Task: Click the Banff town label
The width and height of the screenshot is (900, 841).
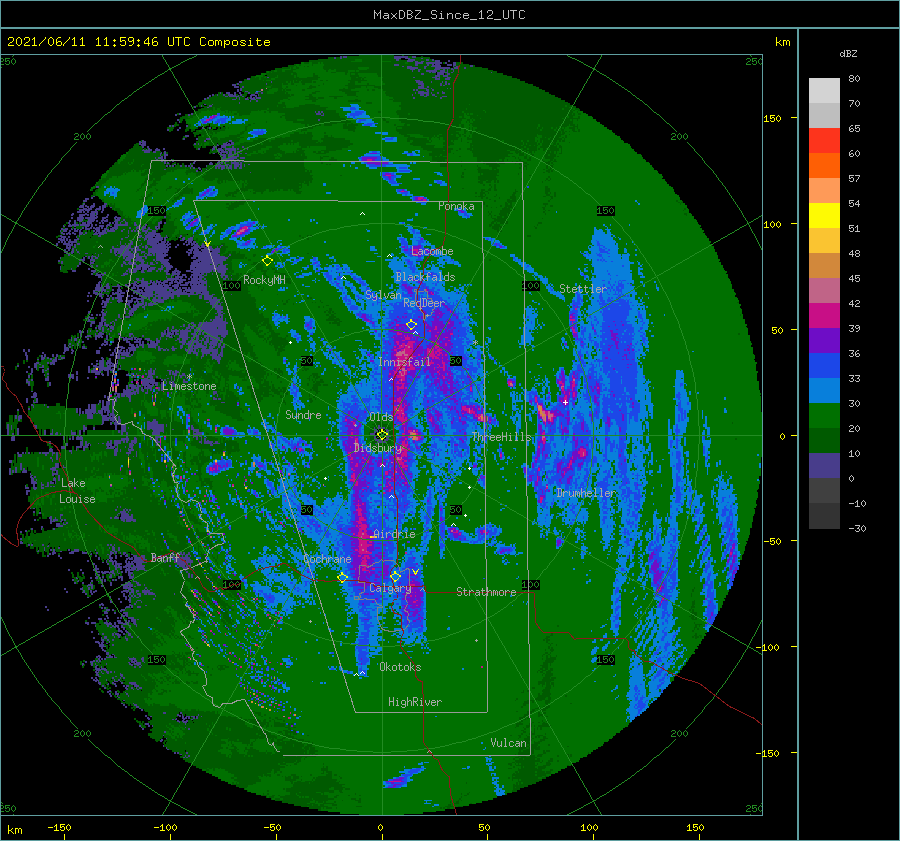Action: (165, 557)
